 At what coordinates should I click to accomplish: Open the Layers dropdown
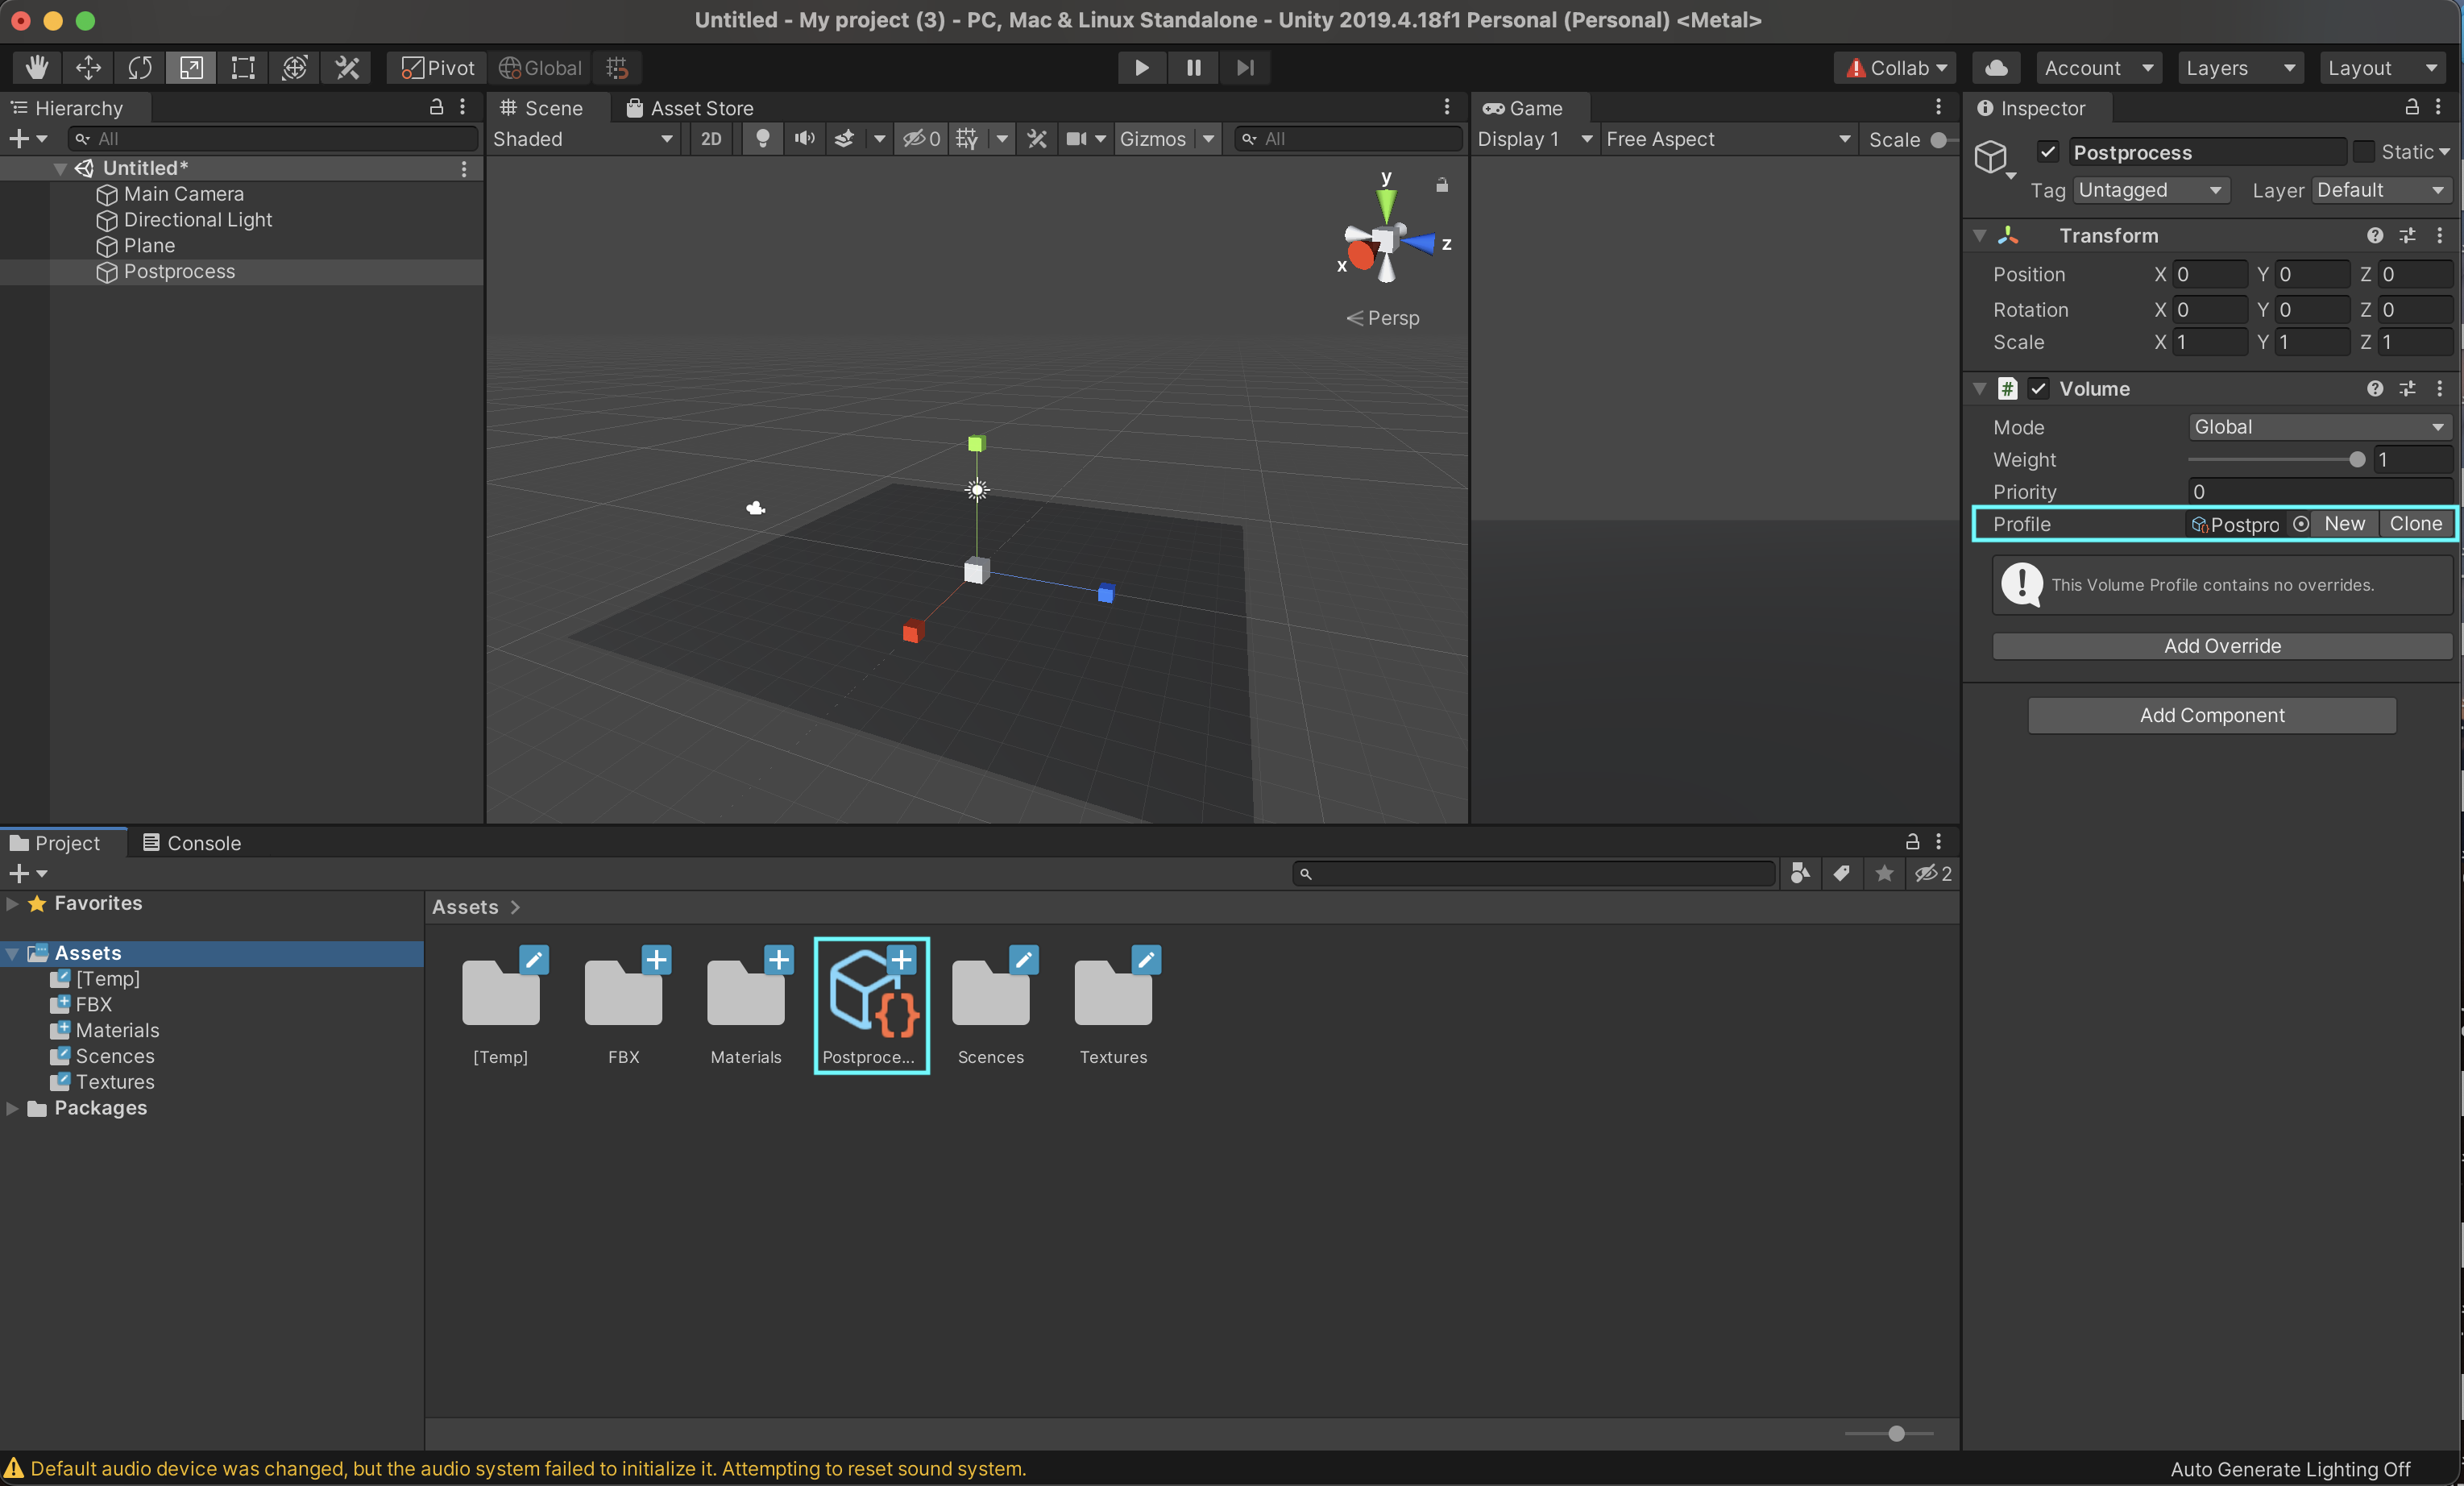pyautogui.click(x=2239, y=68)
